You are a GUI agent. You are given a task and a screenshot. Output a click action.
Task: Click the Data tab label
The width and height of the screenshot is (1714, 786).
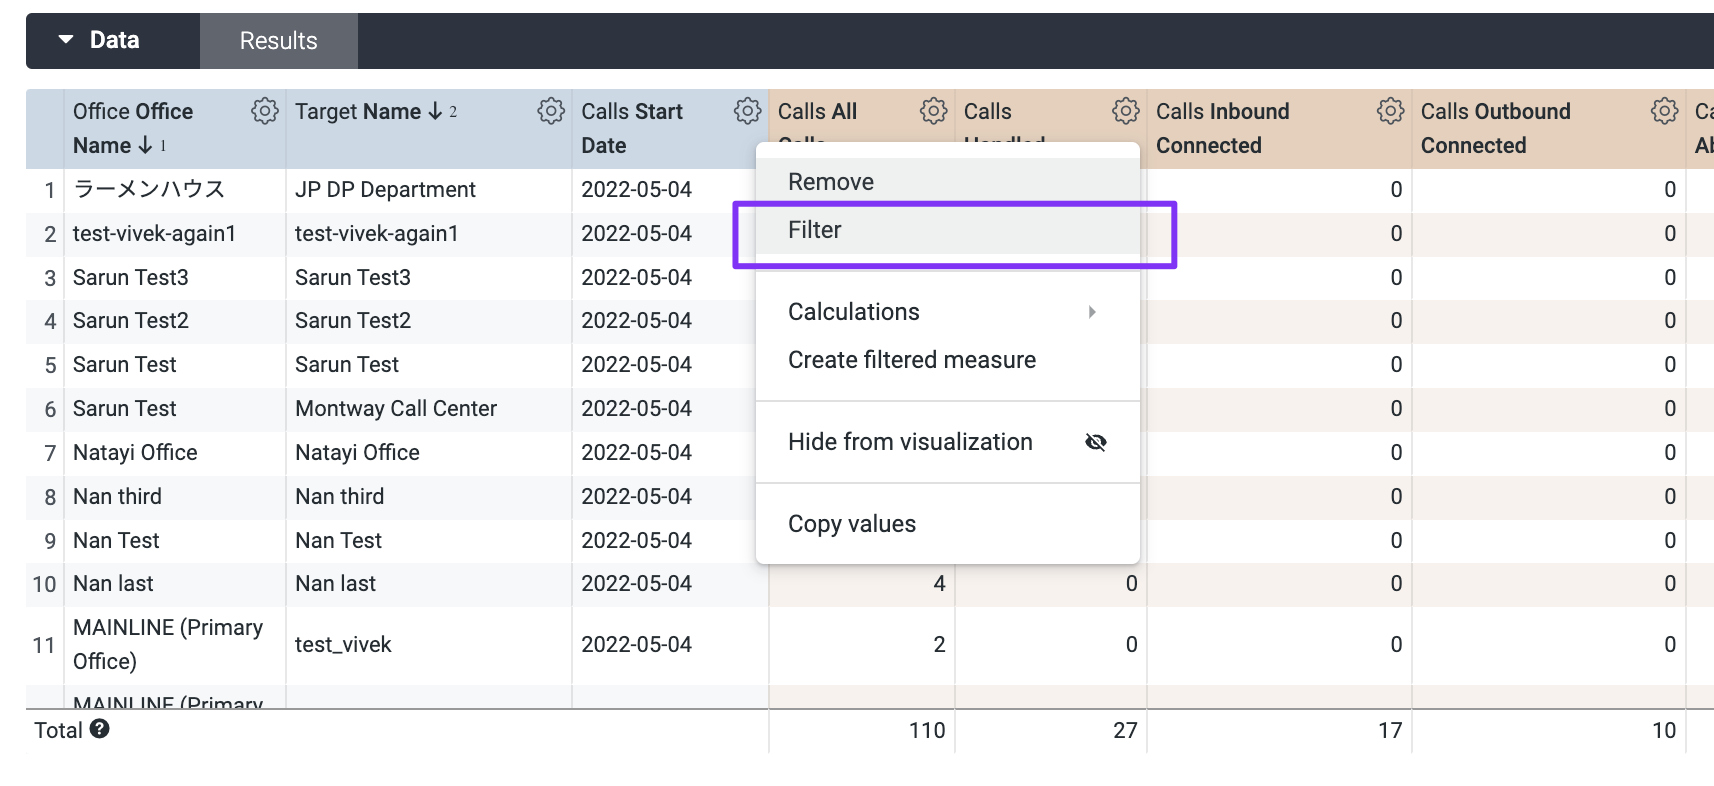pos(115,40)
